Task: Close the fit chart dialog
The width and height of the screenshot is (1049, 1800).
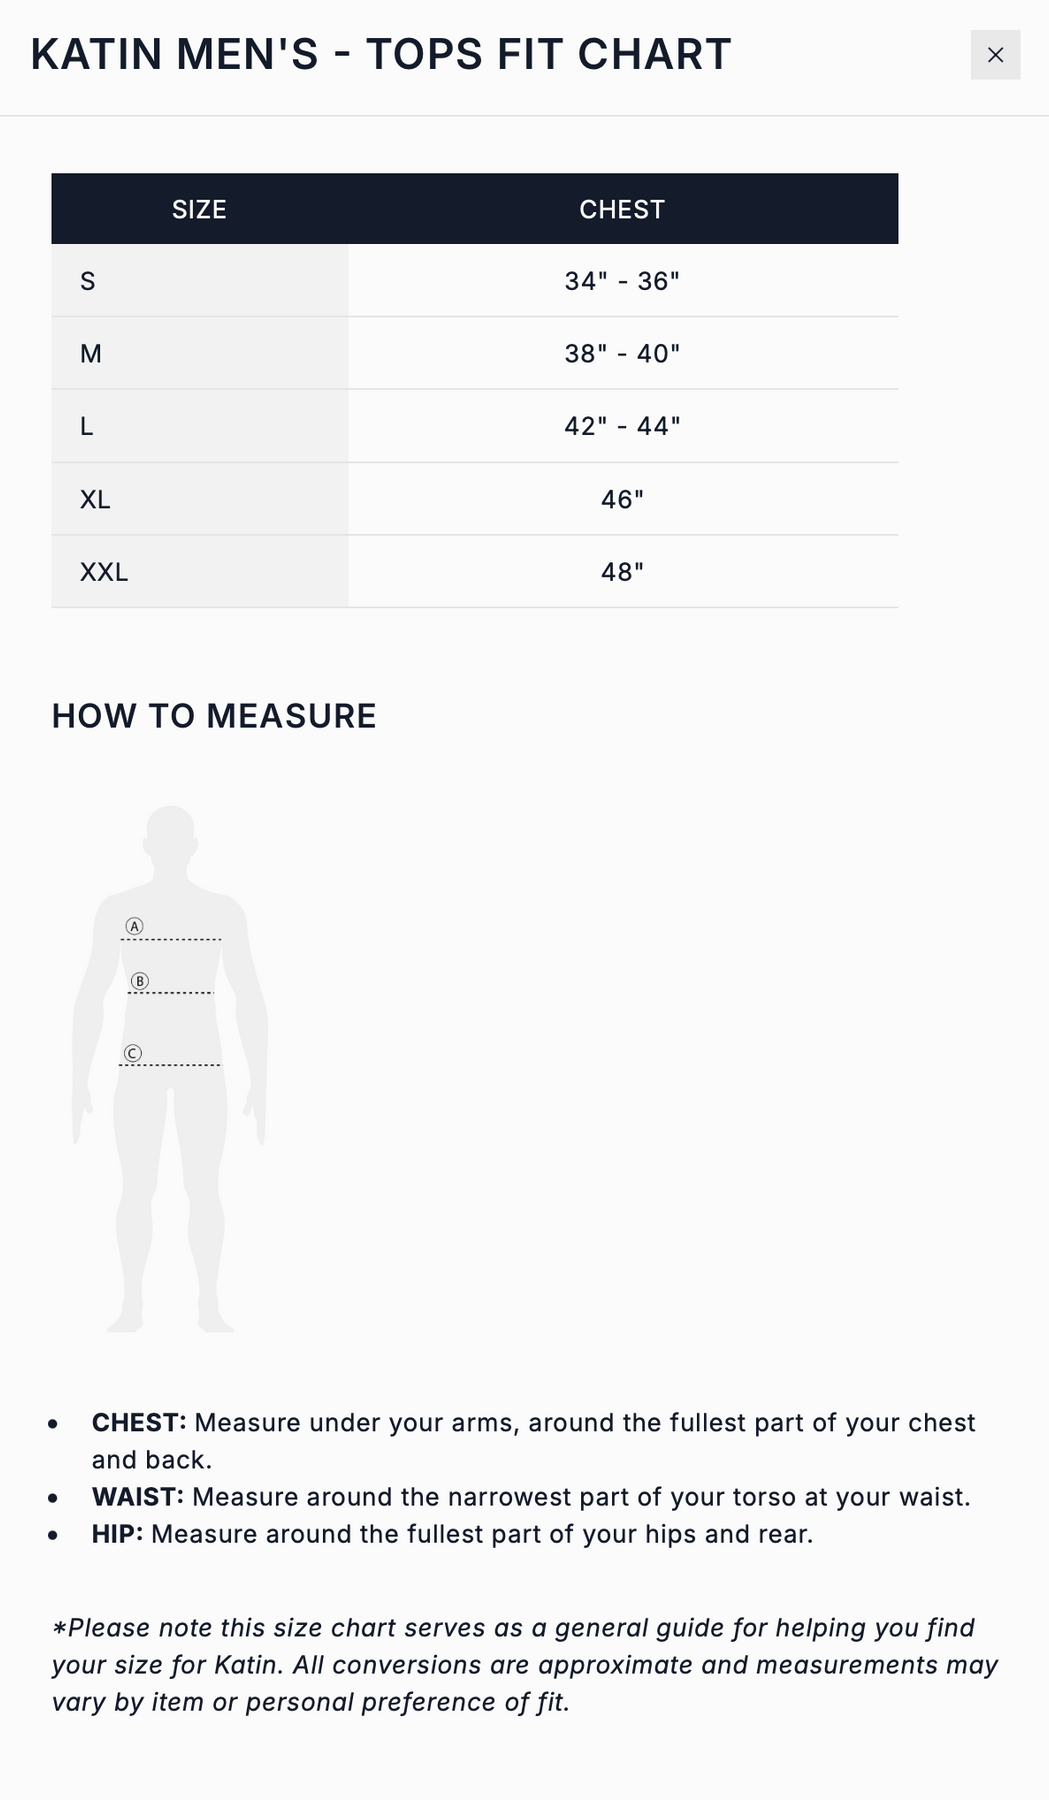Action: (995, 55)
